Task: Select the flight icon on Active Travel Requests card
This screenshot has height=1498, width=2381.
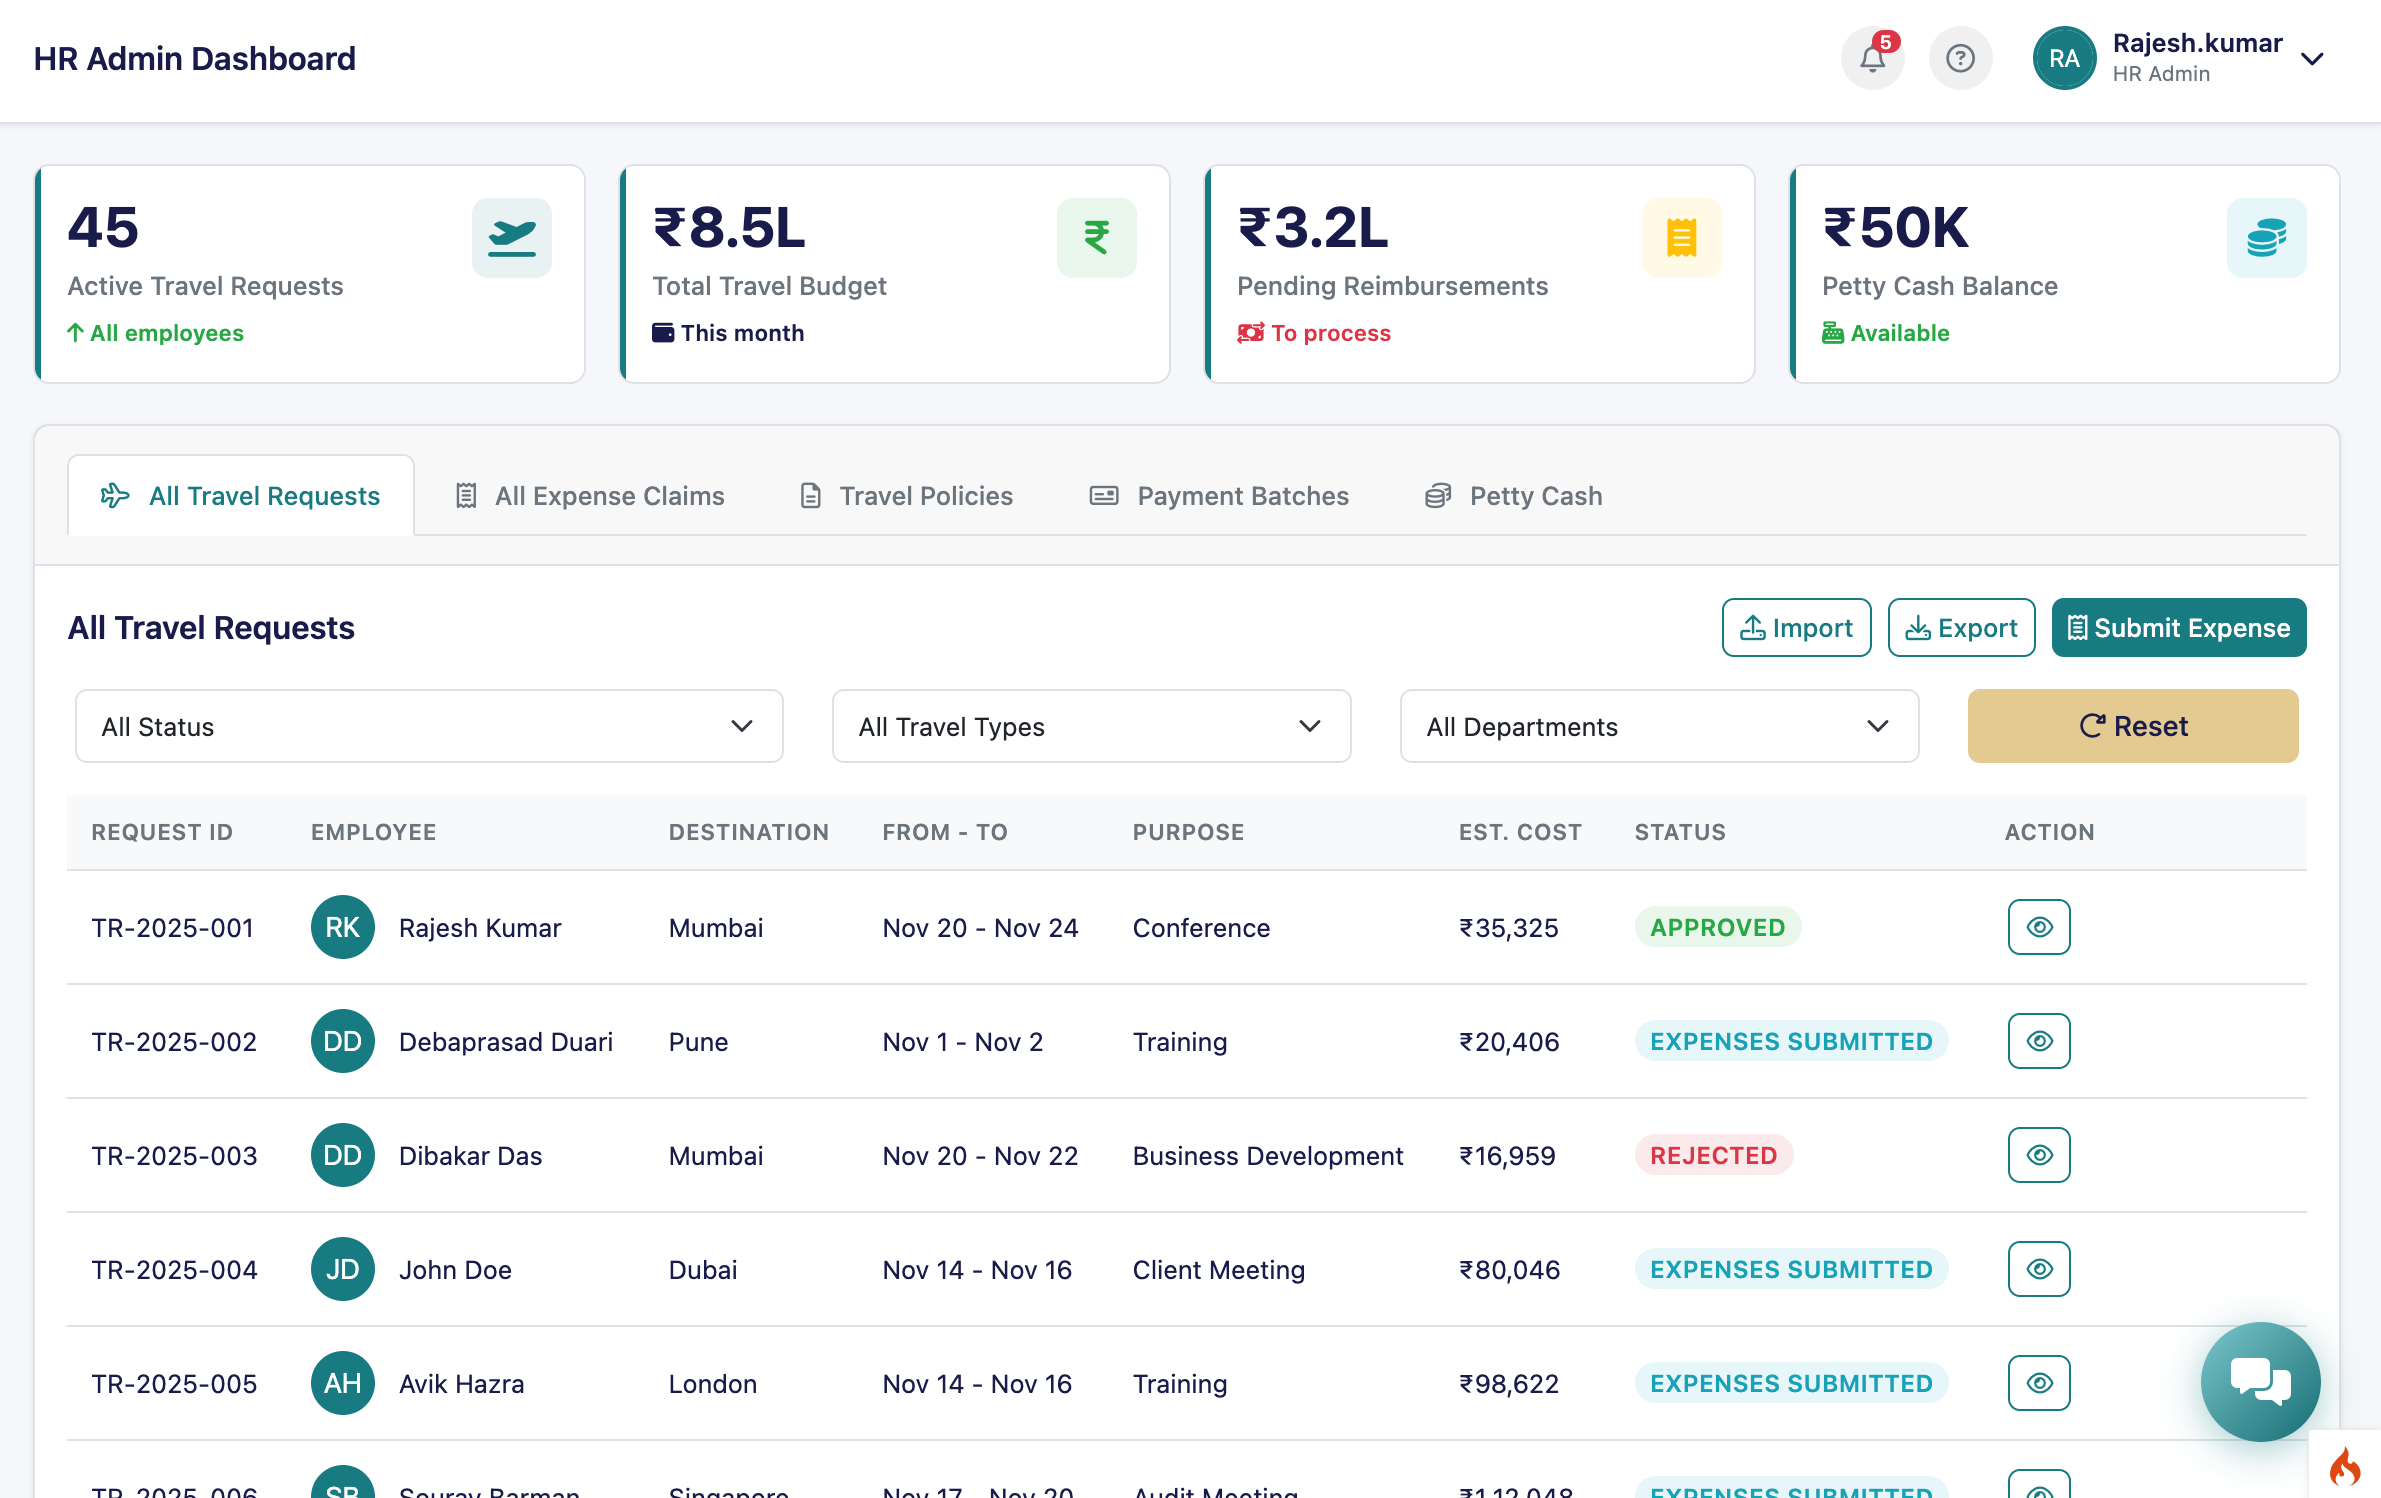Action: pyautogui.click(x=511, y=237)
